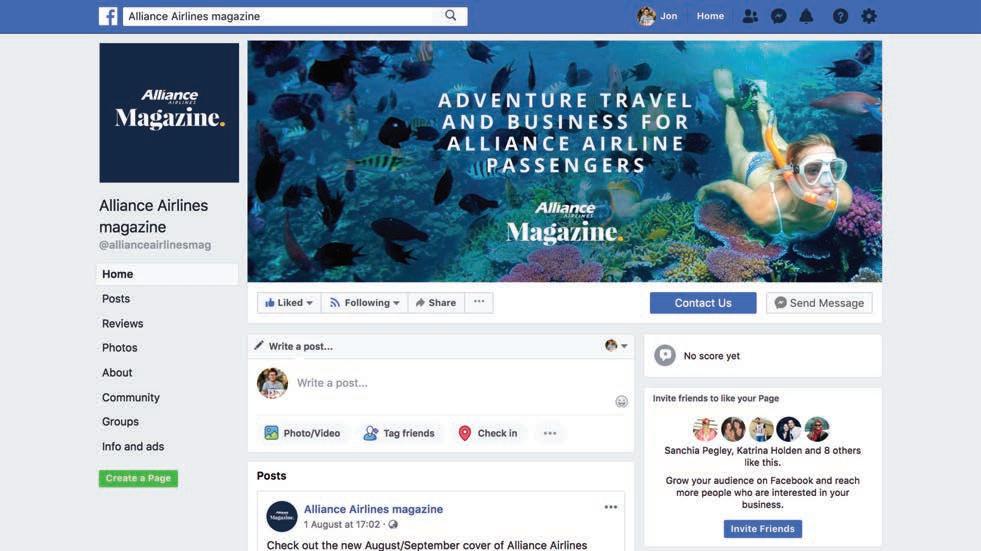Click the Facebook logo icon

tap(108, 16)
